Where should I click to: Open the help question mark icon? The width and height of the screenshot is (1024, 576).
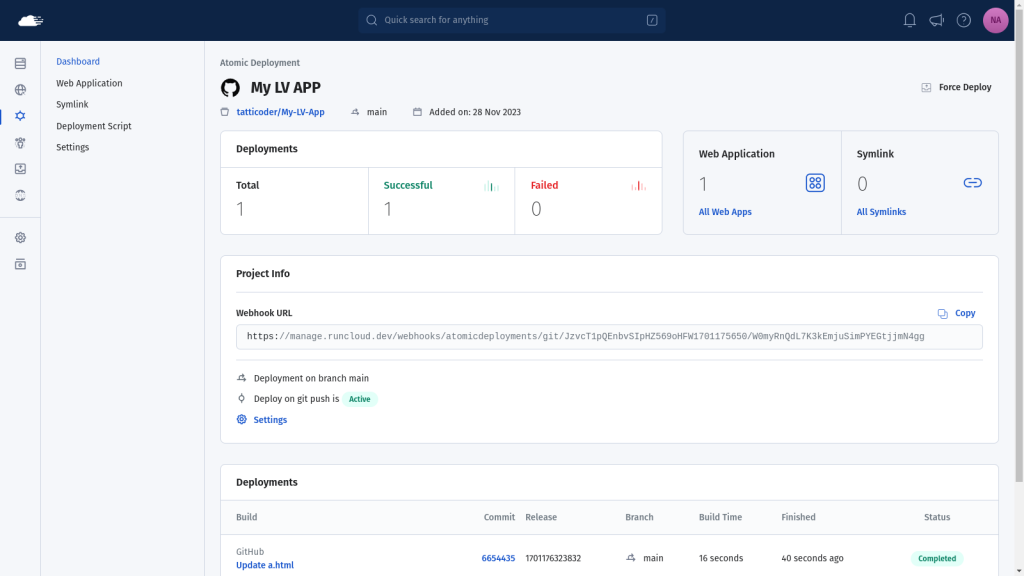tap(963, 20)
